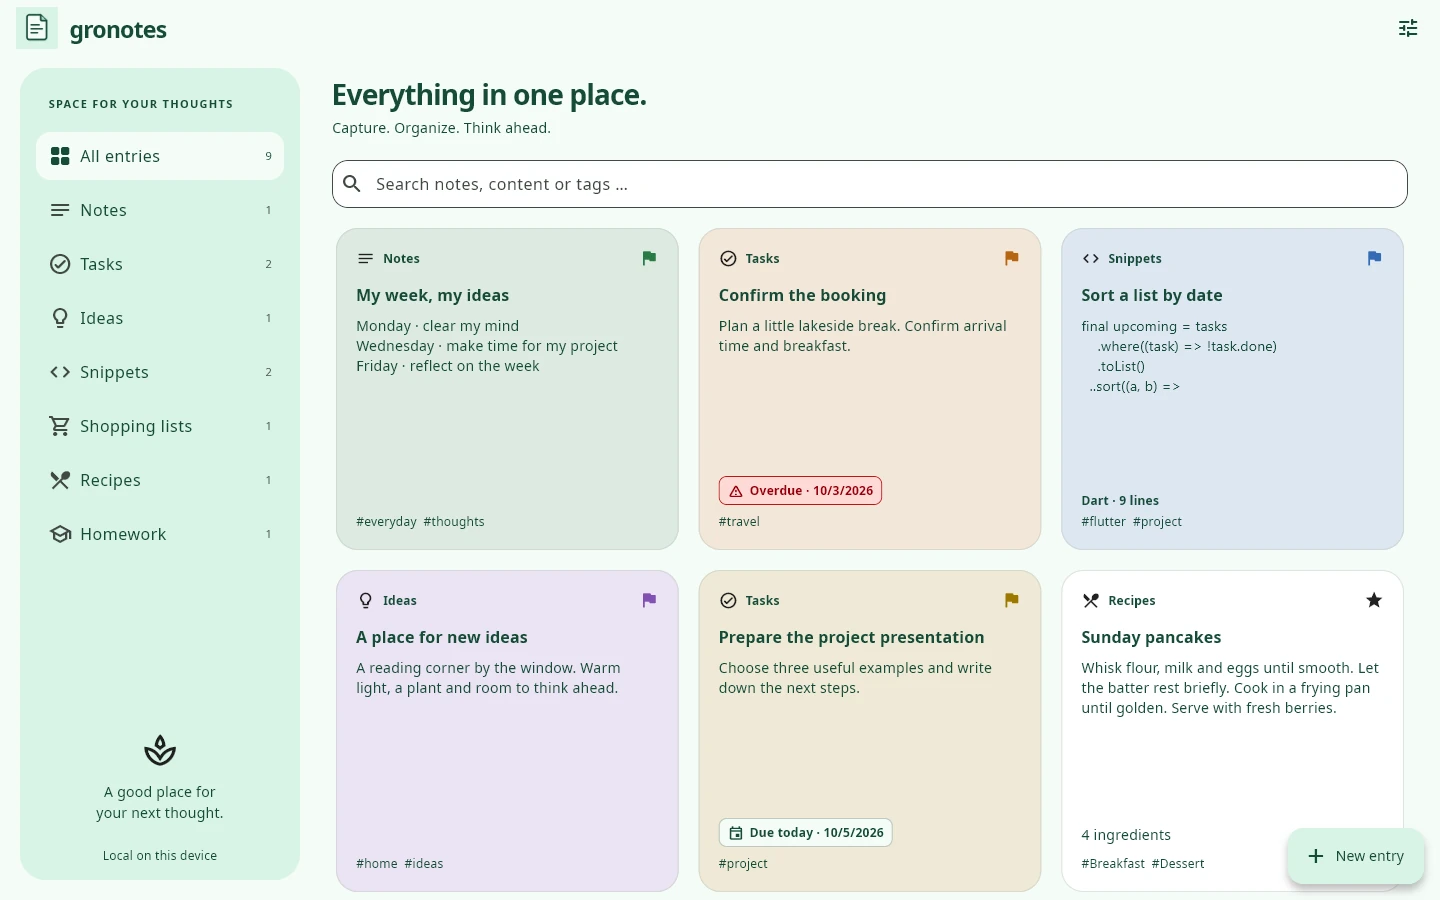Click the Overdue 10/3/2026 badge

tap(801, 491)
